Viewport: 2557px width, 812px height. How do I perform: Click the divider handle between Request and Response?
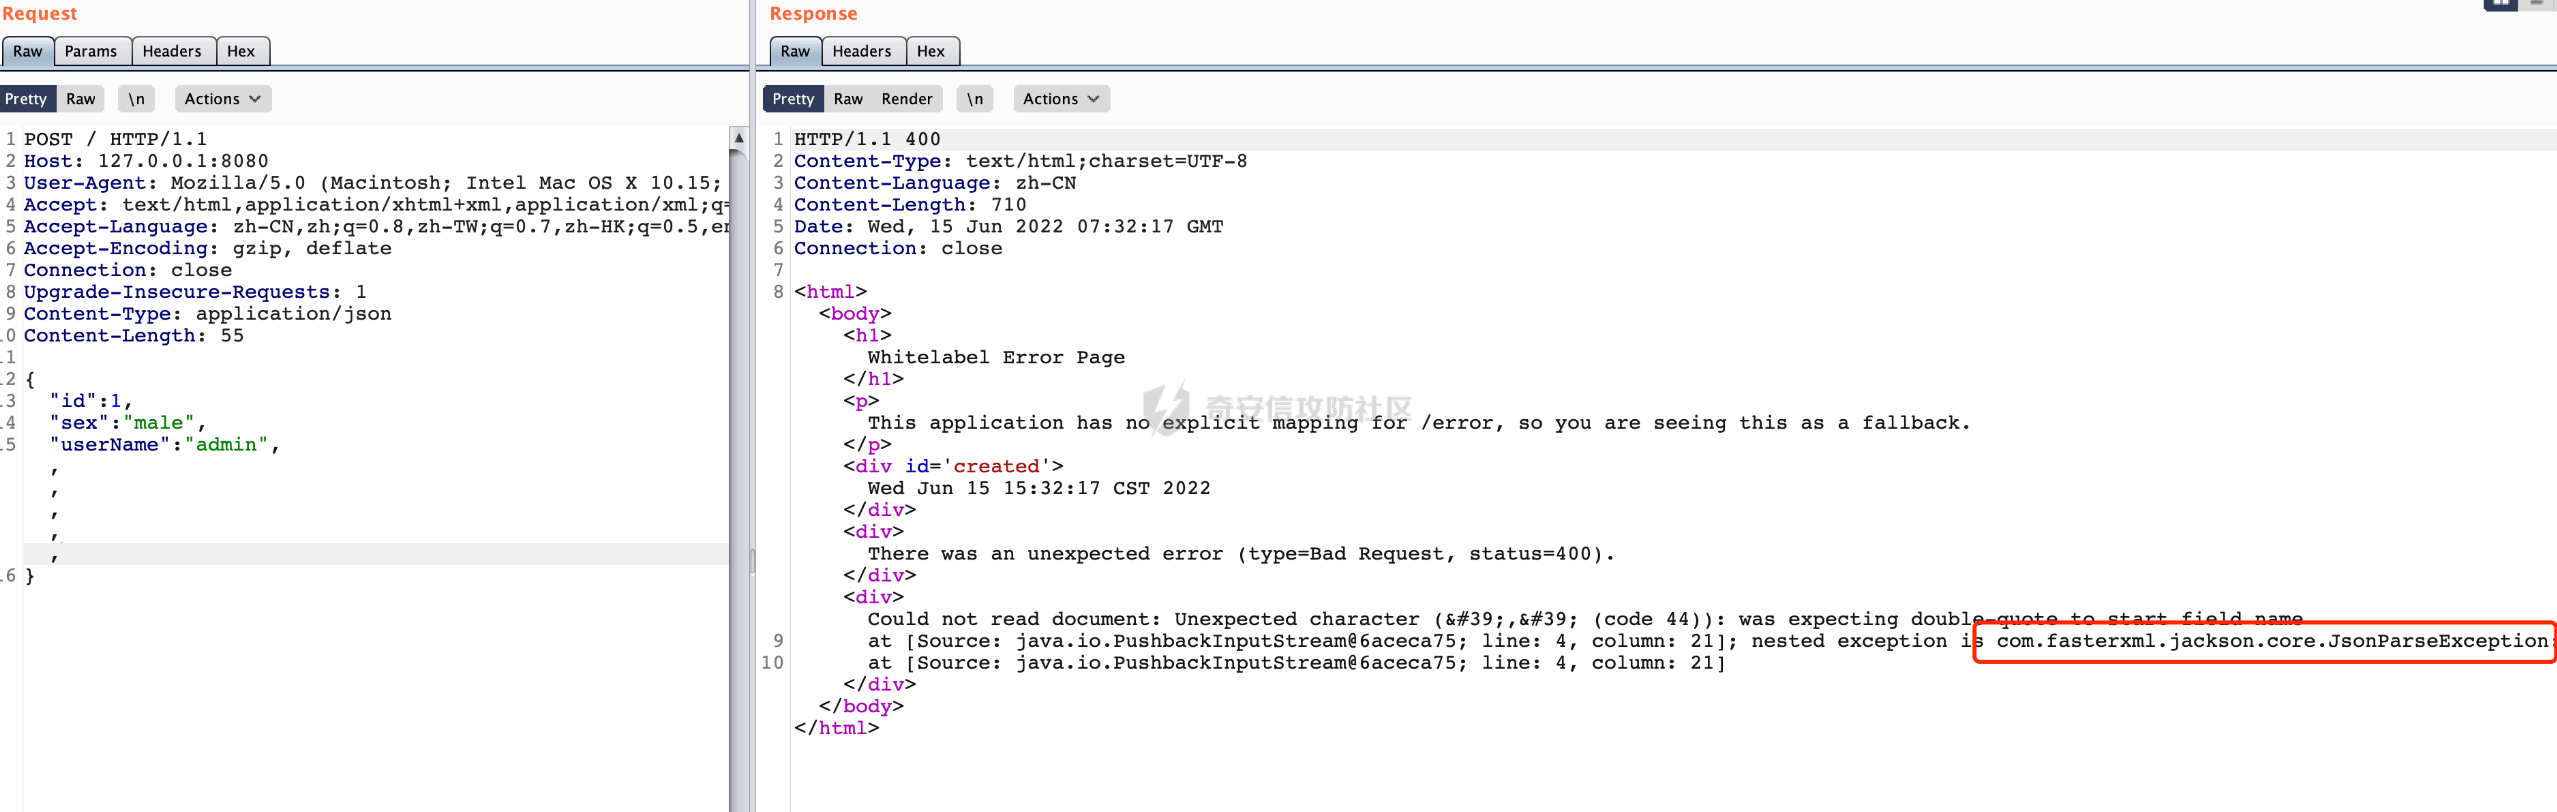[x=752, y=560]
